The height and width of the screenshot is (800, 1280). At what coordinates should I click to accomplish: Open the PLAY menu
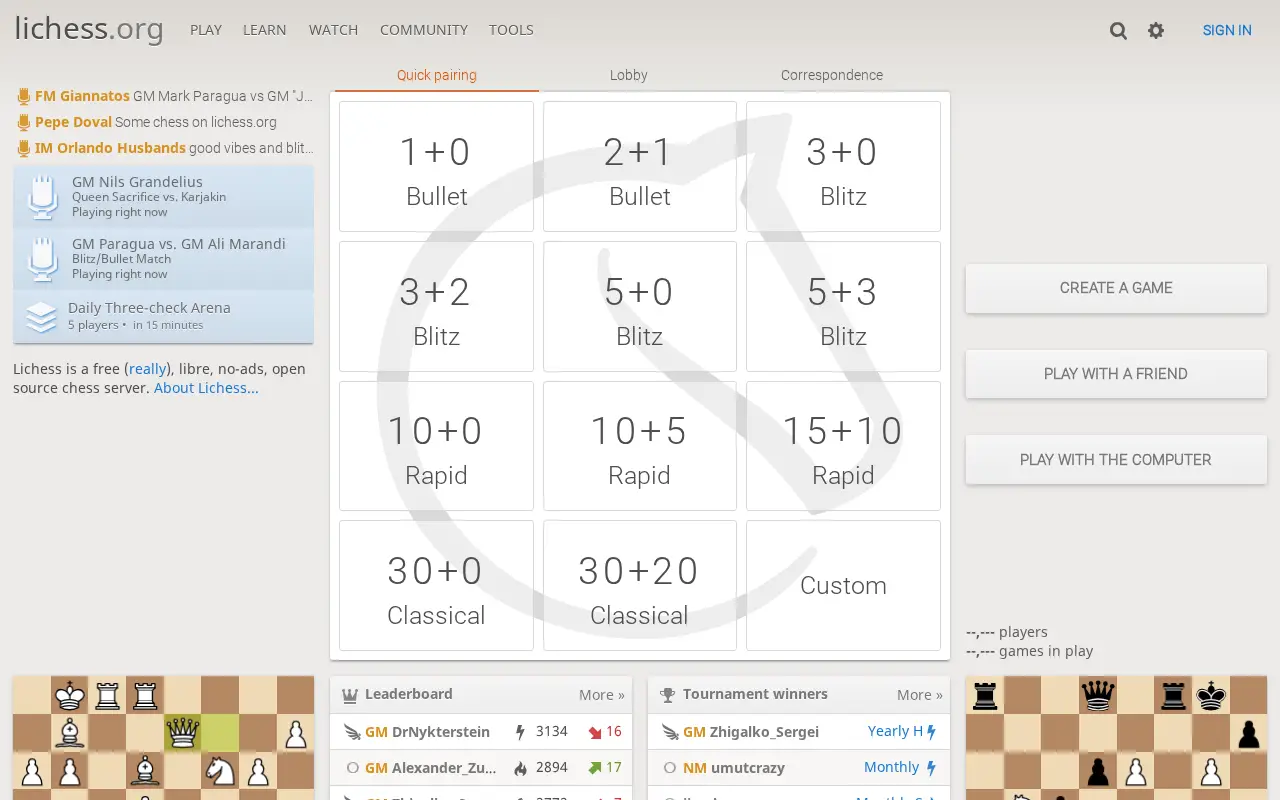(206, 30)
